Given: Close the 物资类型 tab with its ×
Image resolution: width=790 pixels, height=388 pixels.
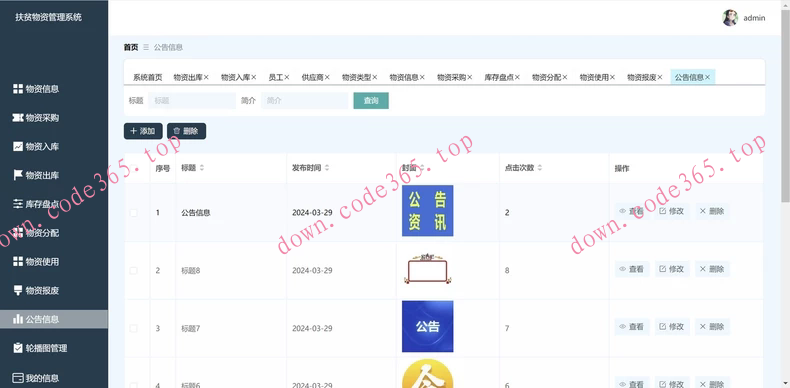Looking at the screenshot, I should [374, 77].
